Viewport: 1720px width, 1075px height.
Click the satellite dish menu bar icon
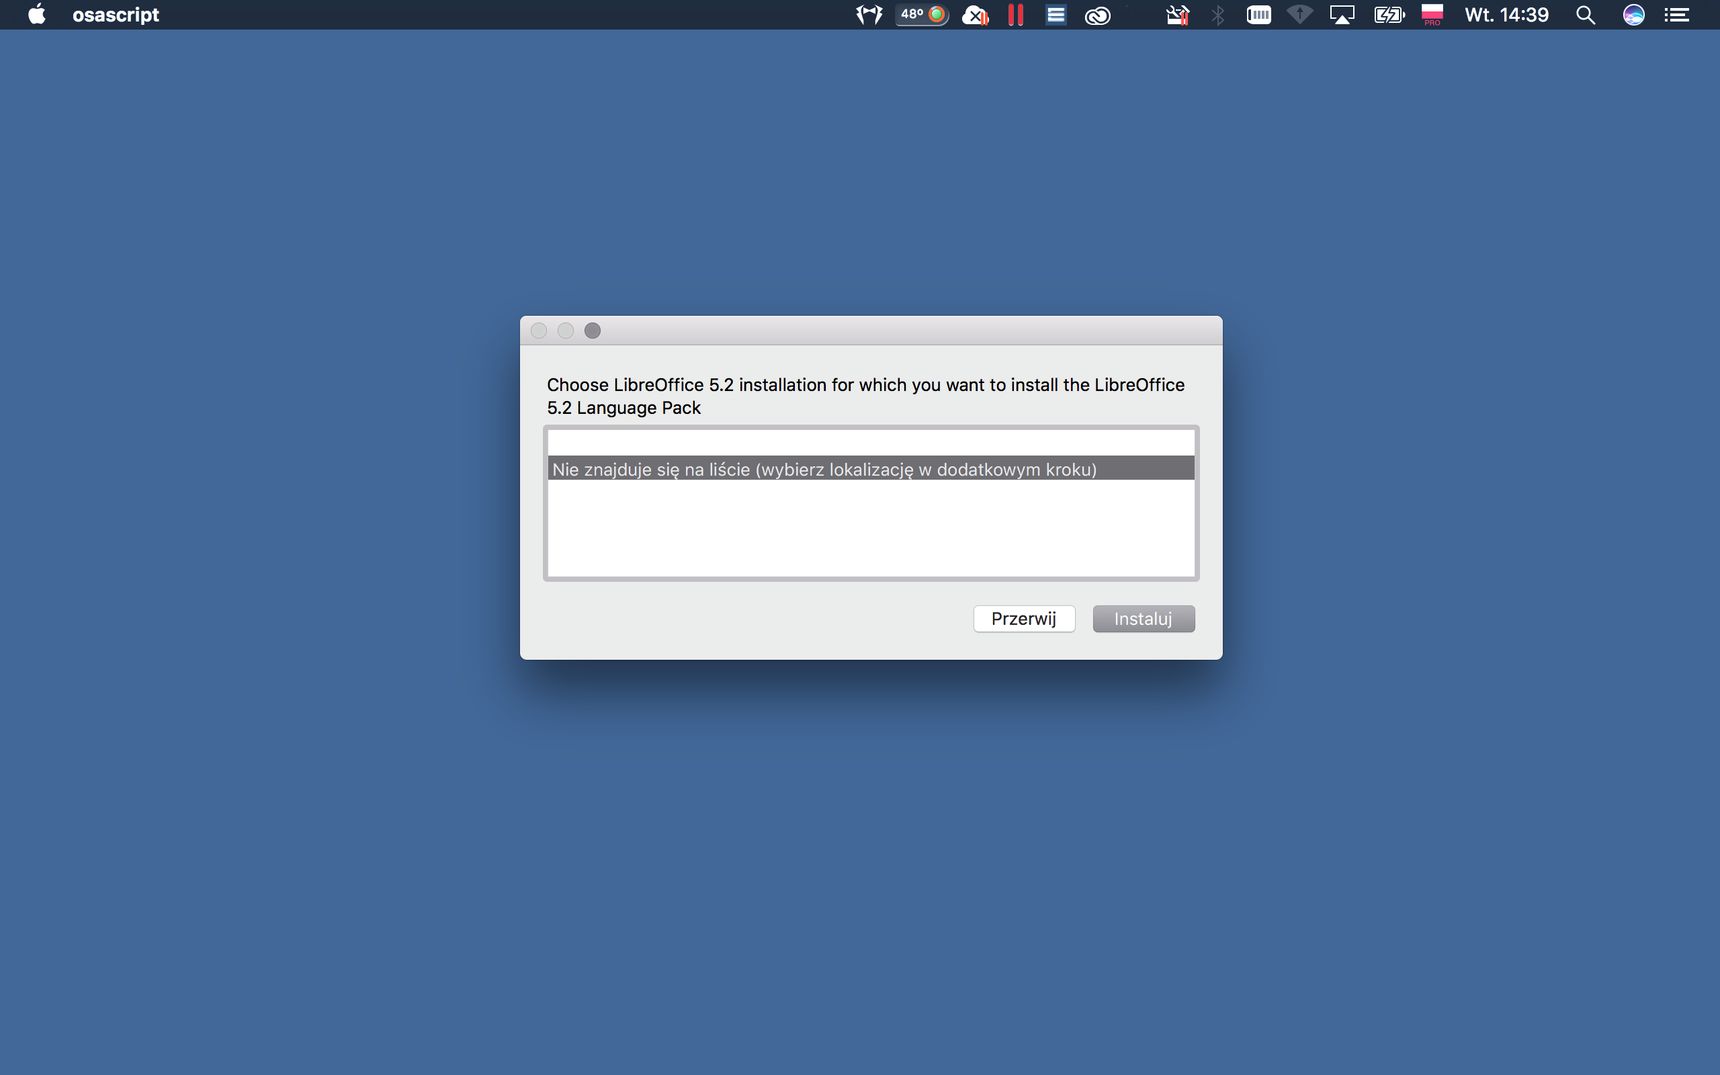click(x=1178, y=14)
